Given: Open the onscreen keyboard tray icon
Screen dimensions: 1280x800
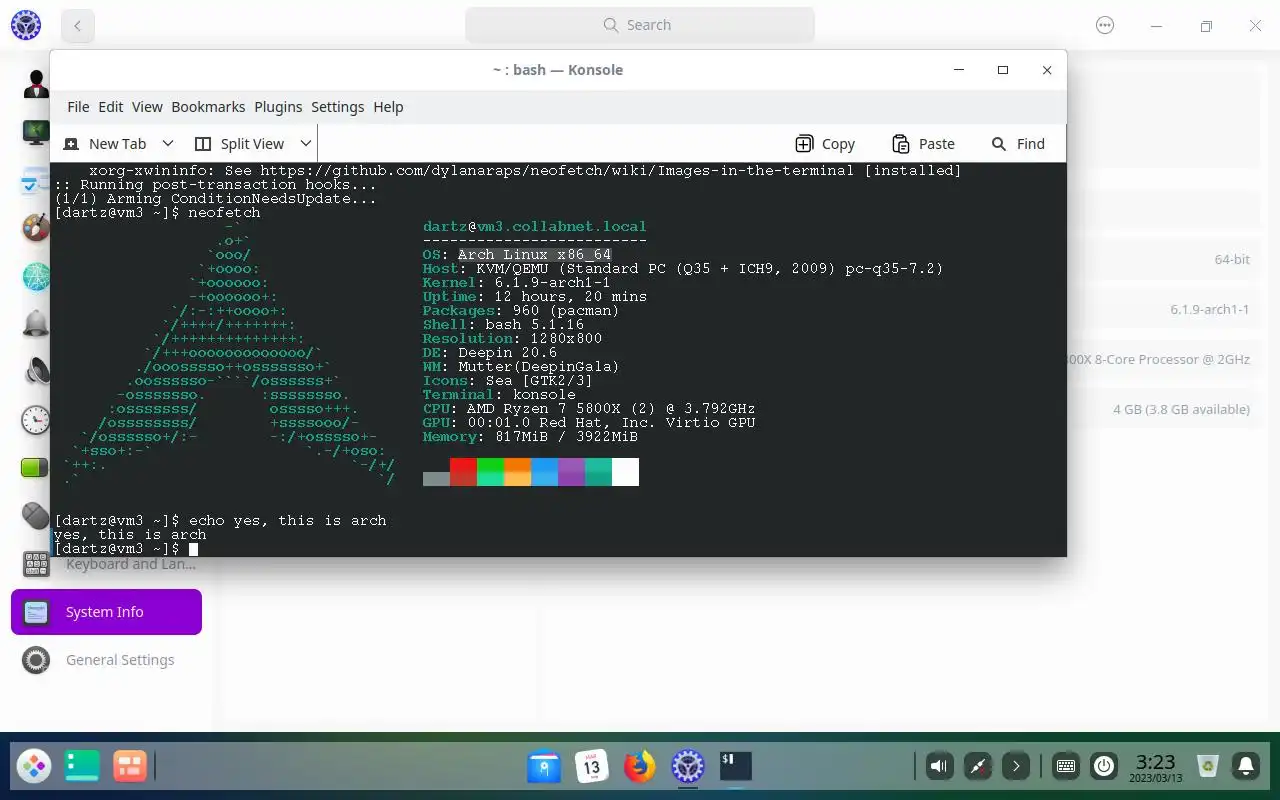Looking at the screenshot, I should point(1066,767).
